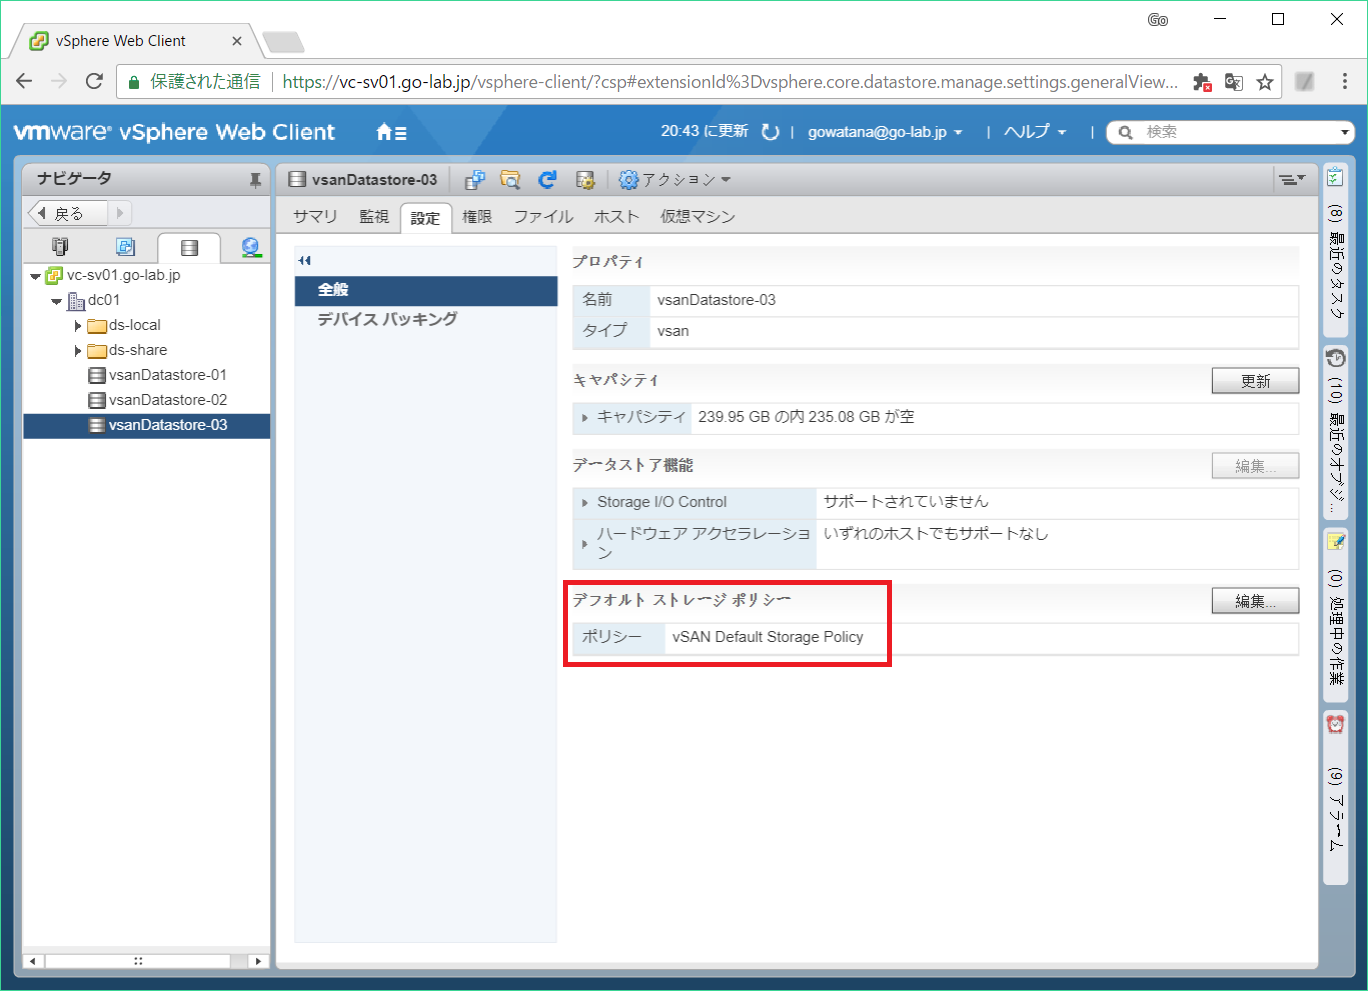Switch to the 権限 tab
This screenshot has height=991, width=1368.
(477, 217)
